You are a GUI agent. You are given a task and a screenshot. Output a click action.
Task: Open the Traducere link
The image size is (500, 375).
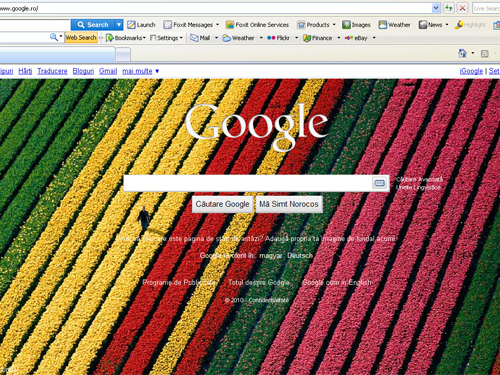pyautogui.click(x=52, y=71)
